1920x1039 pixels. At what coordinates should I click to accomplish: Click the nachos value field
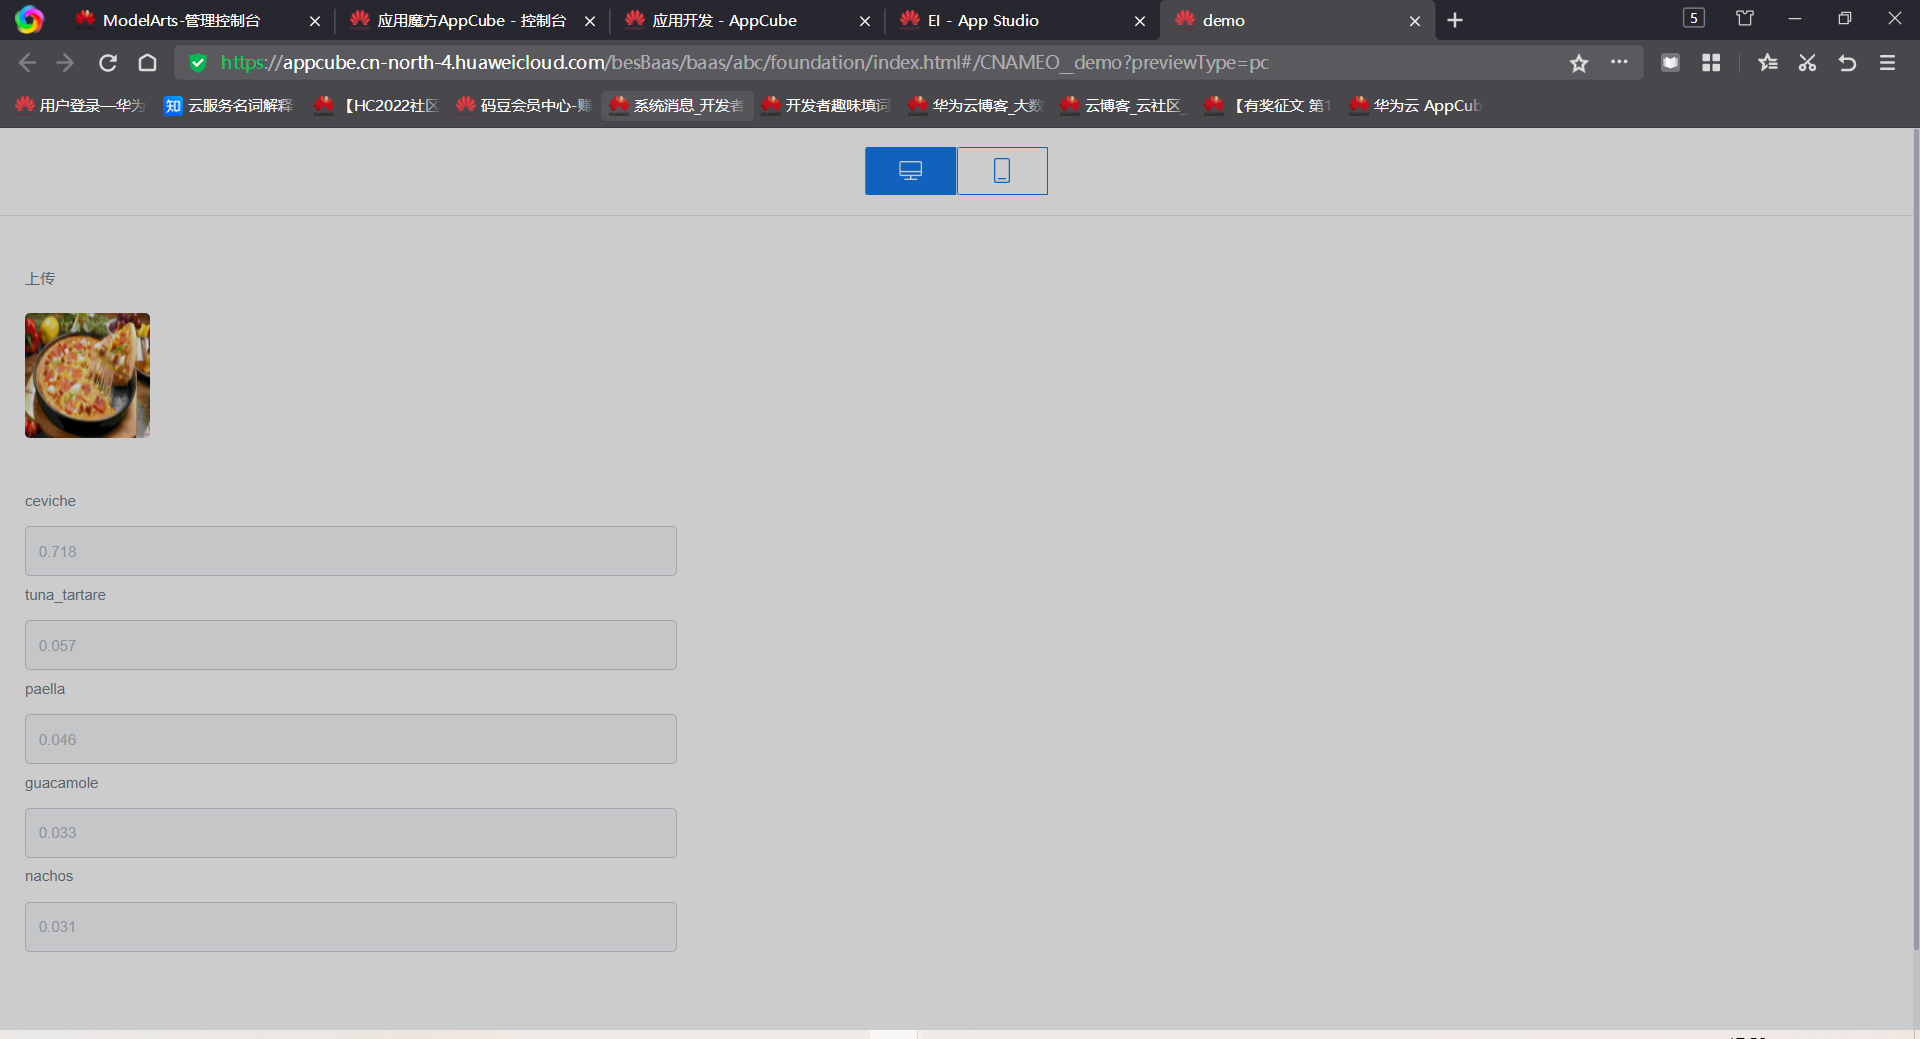click(x=351, y=927)
